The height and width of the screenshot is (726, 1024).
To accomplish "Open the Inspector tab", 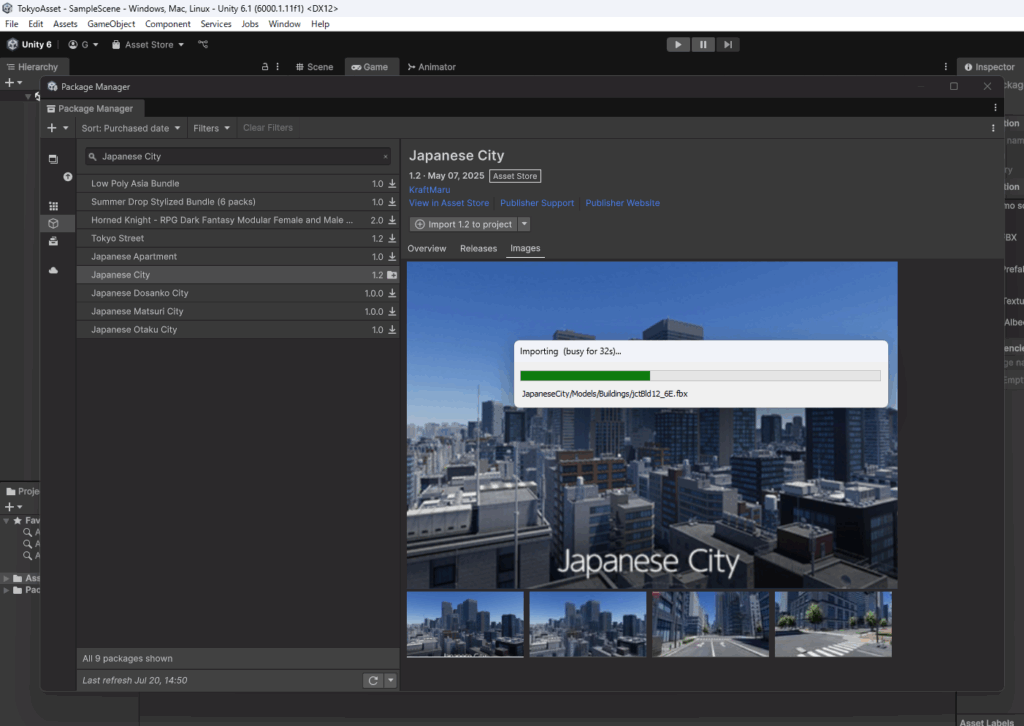I will click(989, 67).
